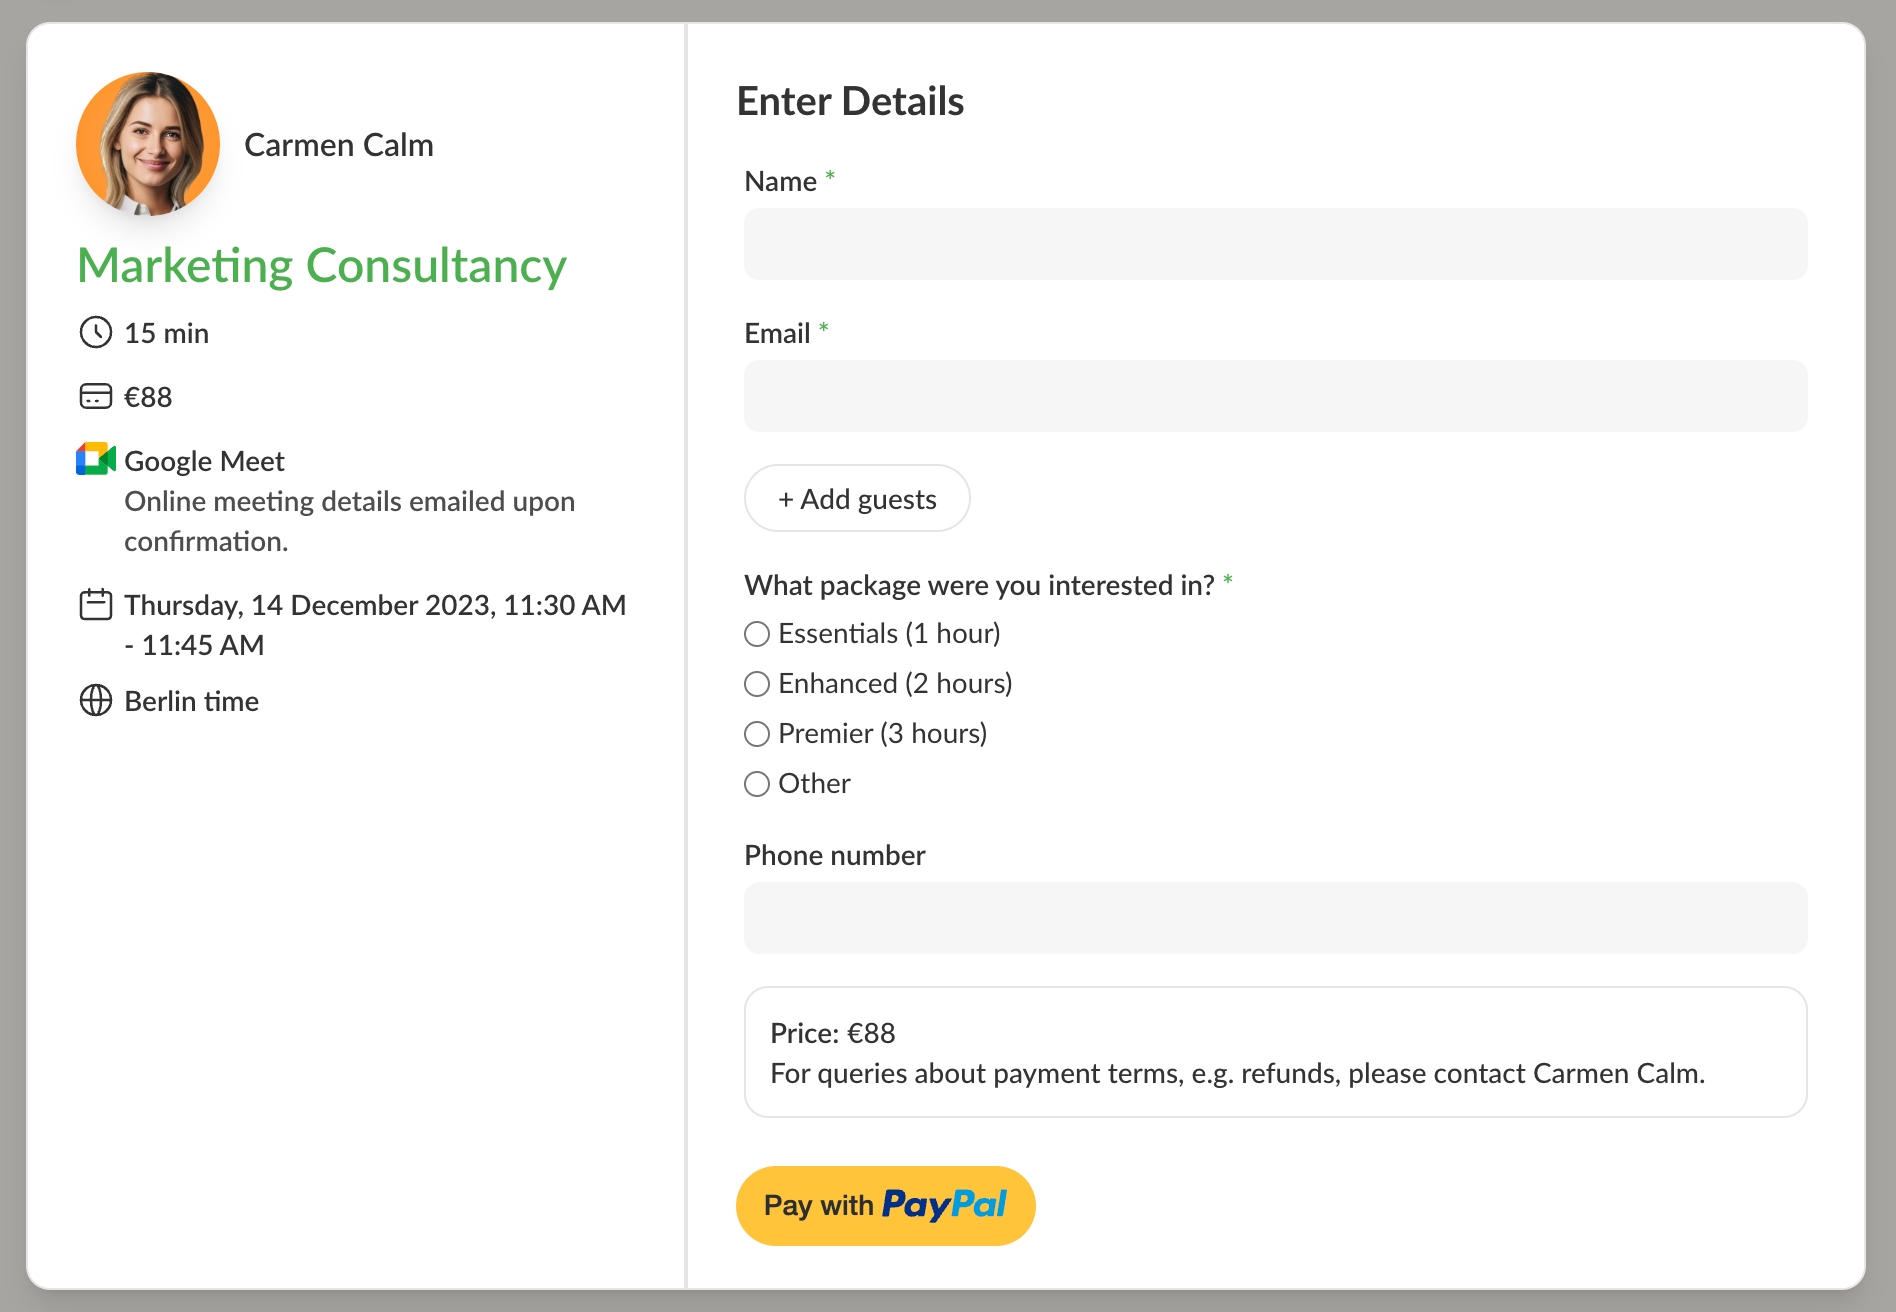
Task: Focus the Email input field
Action: (x=1275, y=396)
